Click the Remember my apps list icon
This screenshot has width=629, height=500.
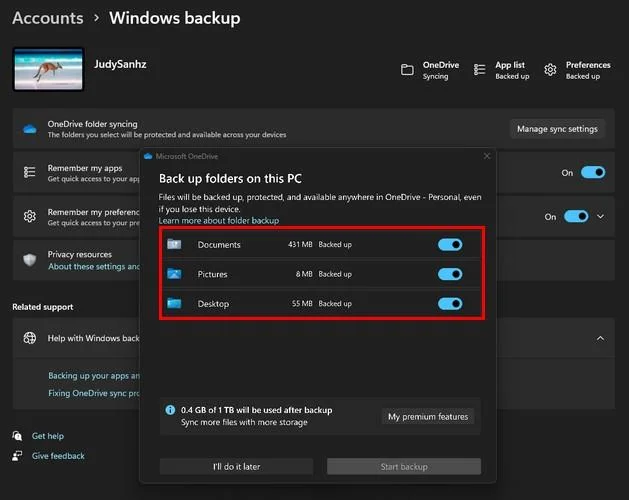tap(30, 172)
